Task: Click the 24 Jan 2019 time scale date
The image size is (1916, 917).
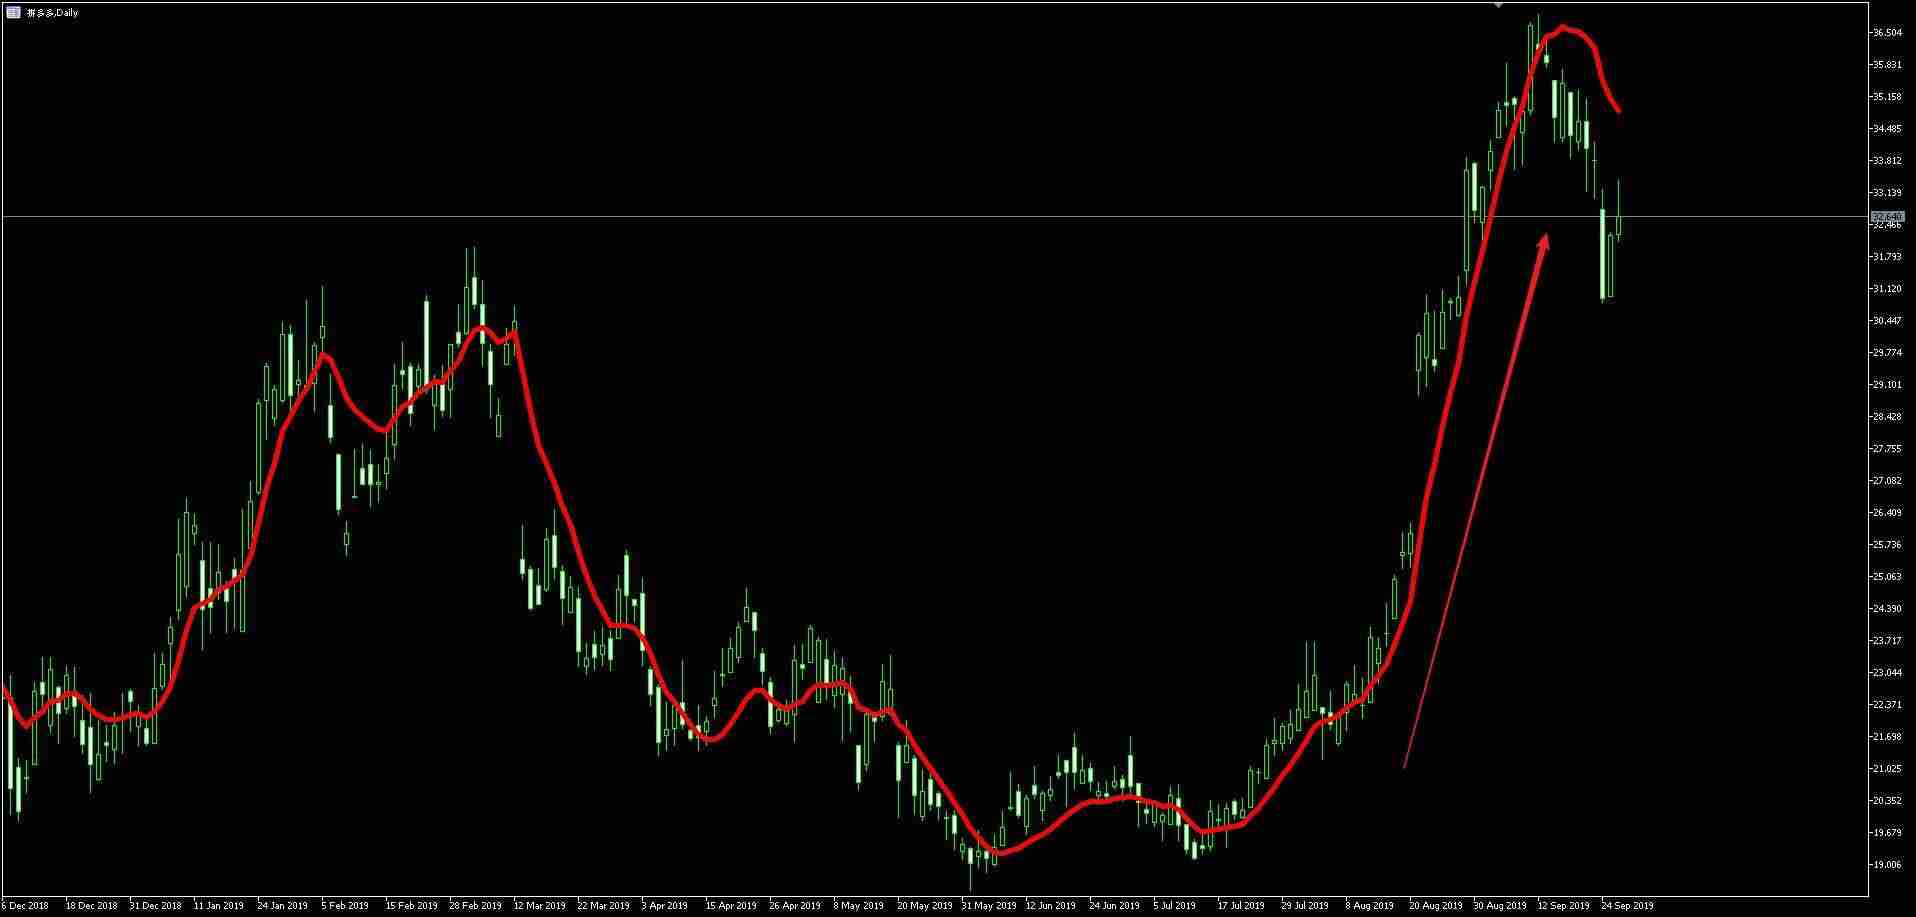Action: click(283, 906)
